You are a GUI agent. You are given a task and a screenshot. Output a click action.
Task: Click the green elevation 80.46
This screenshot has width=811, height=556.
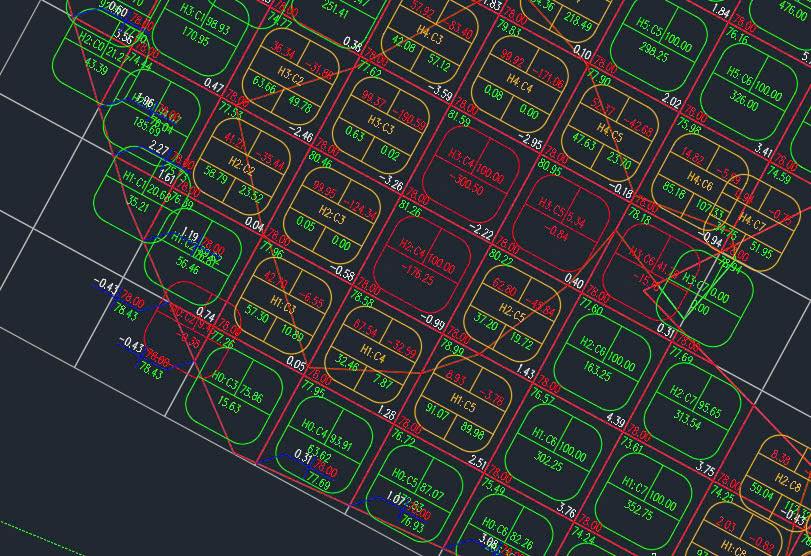pos(321,159)
